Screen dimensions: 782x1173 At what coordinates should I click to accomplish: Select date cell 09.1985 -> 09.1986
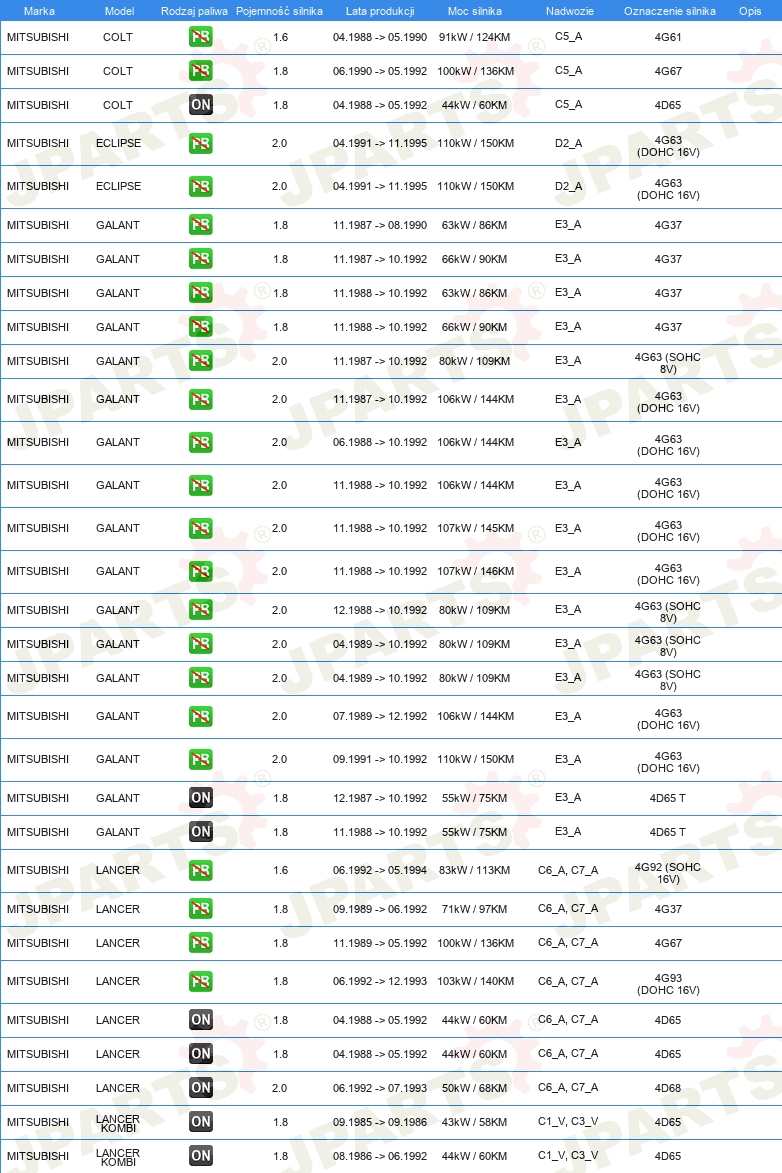380,1122
